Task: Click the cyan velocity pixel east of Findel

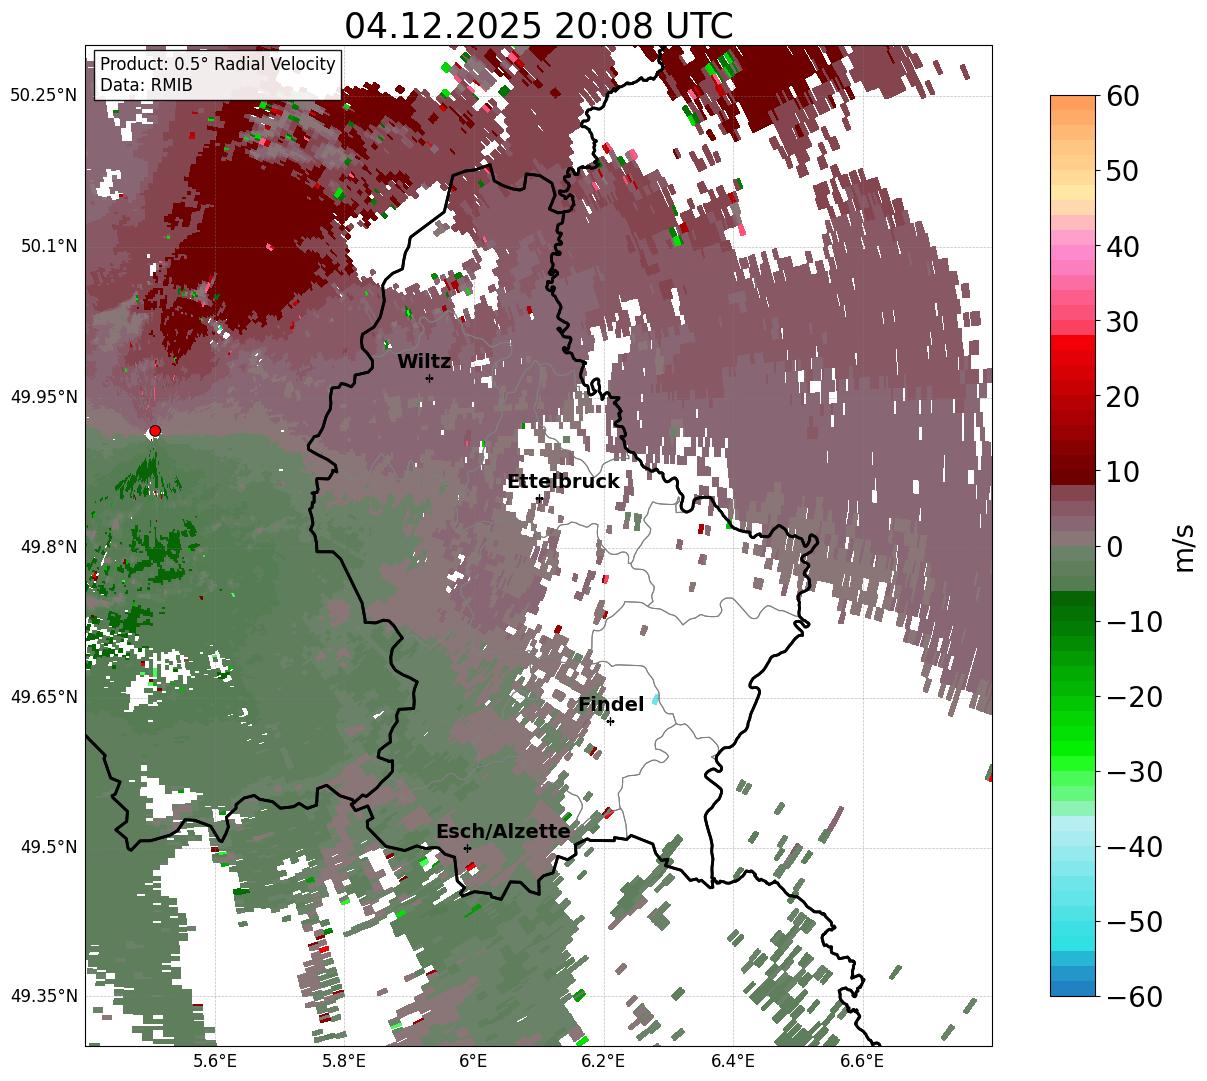Action: click(x=656, y=699)
